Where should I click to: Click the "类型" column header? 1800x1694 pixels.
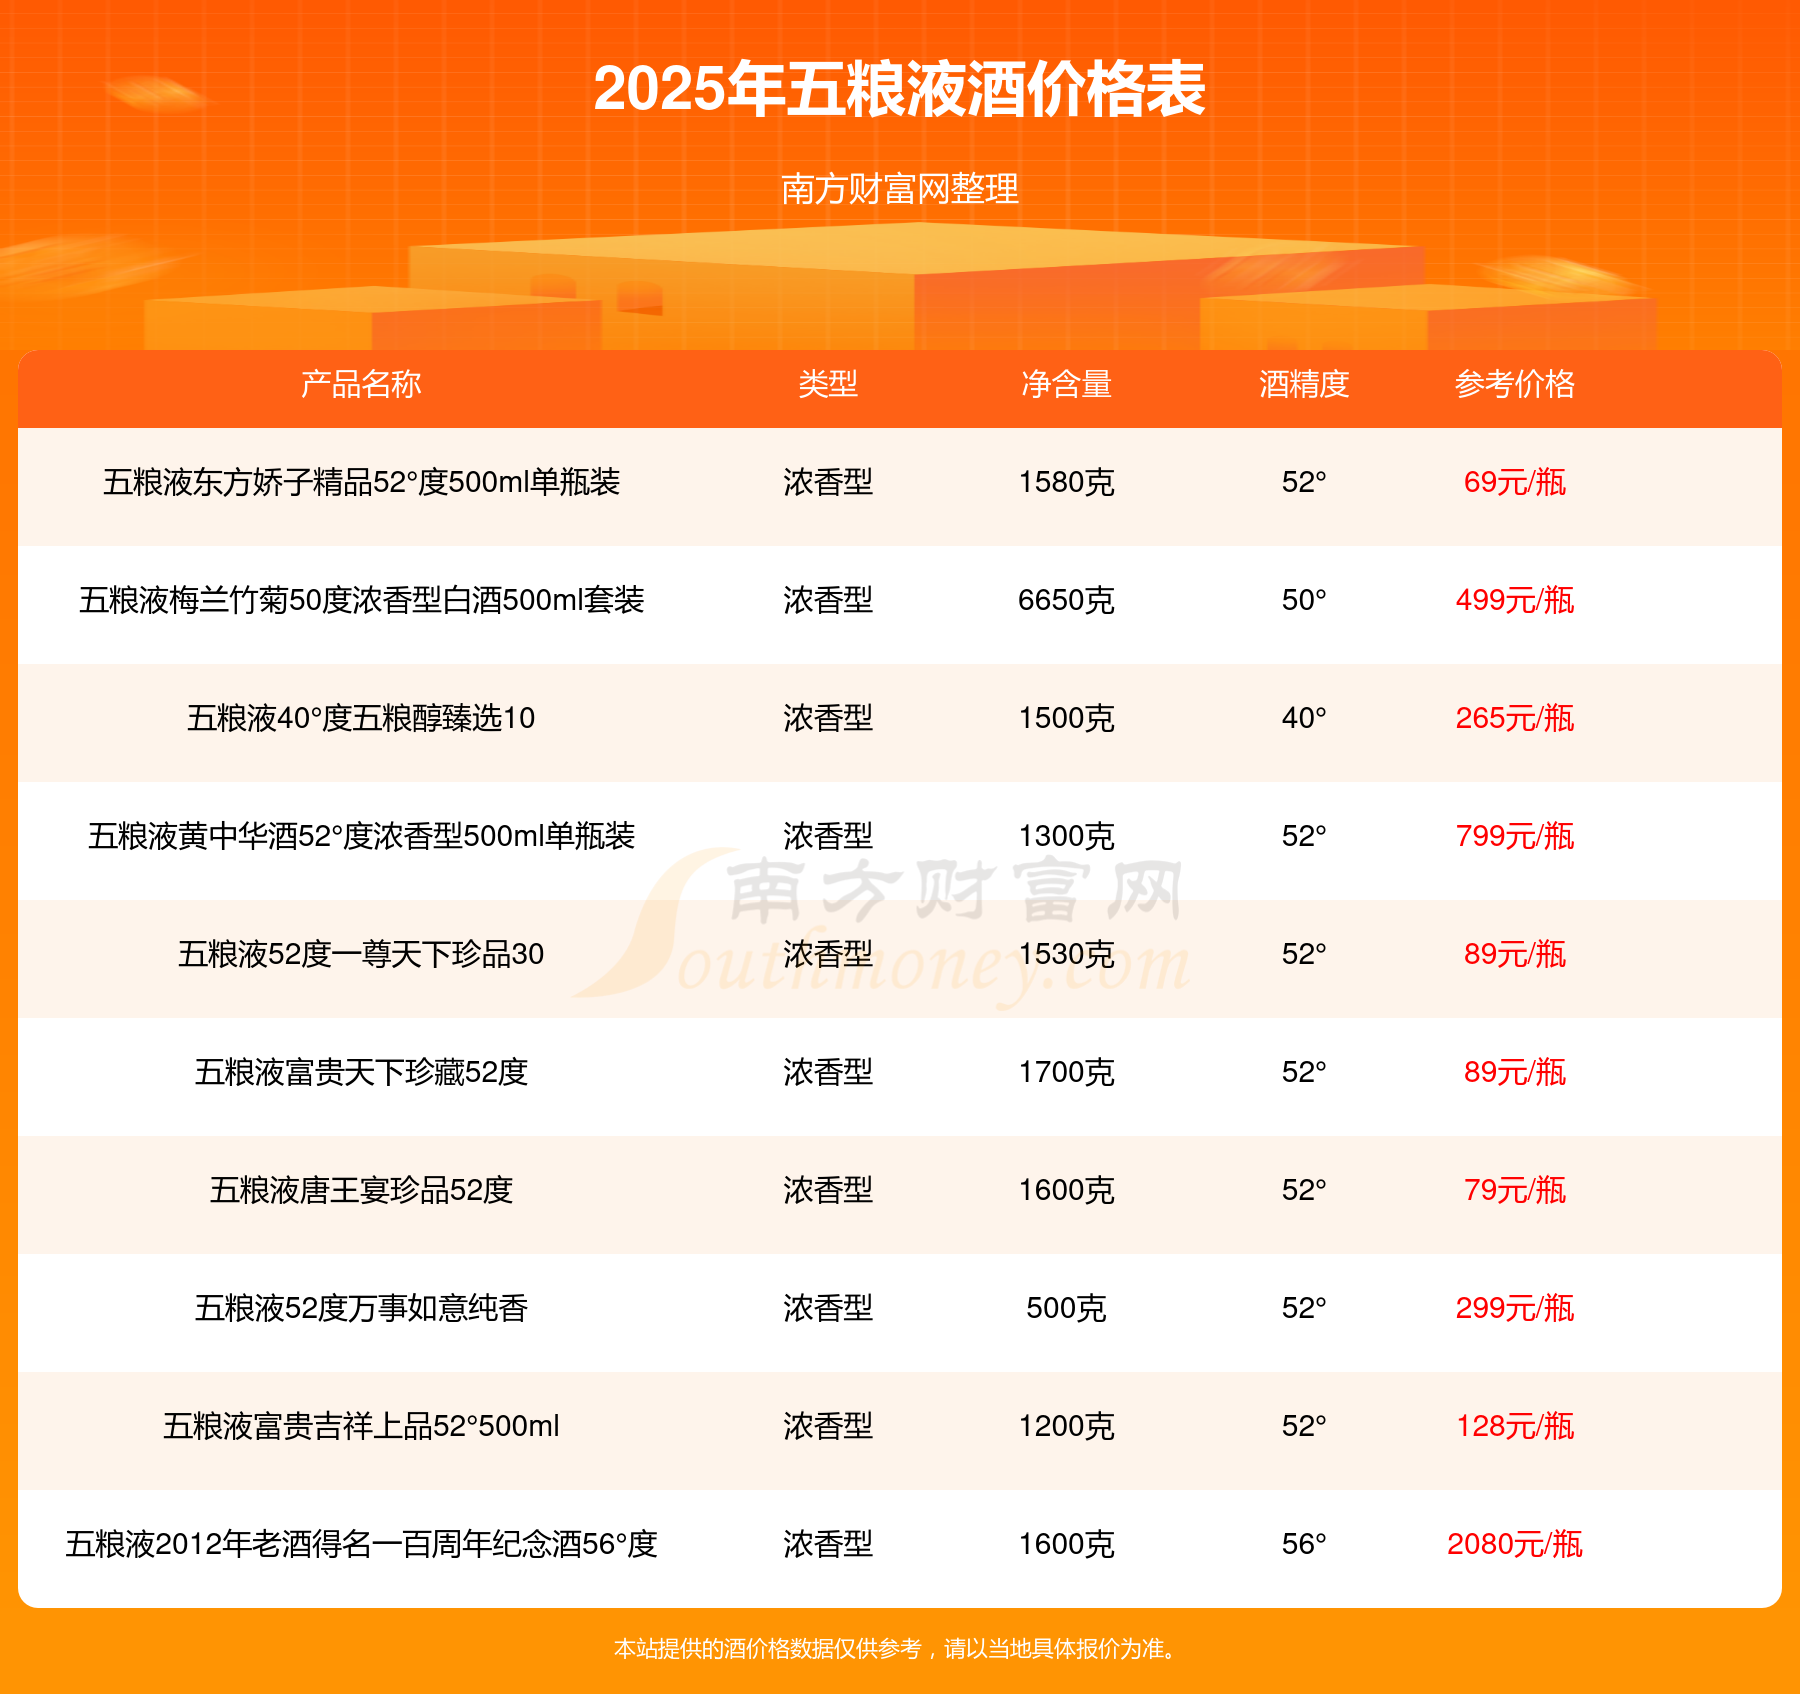coord(828,384)
